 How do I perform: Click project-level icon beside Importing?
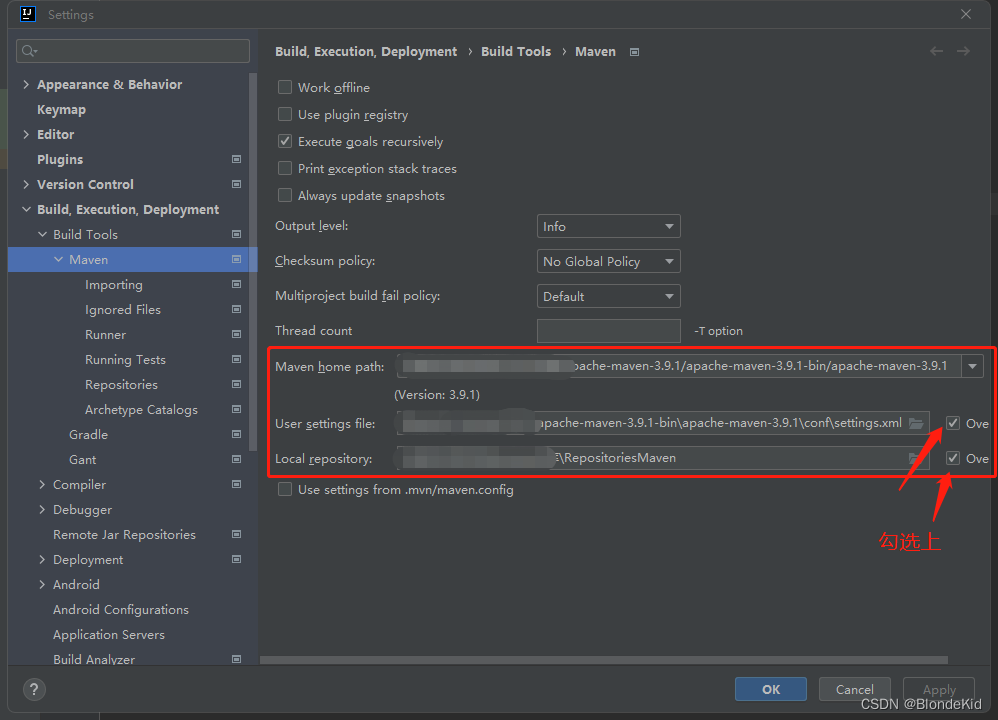tap(236, 284)
